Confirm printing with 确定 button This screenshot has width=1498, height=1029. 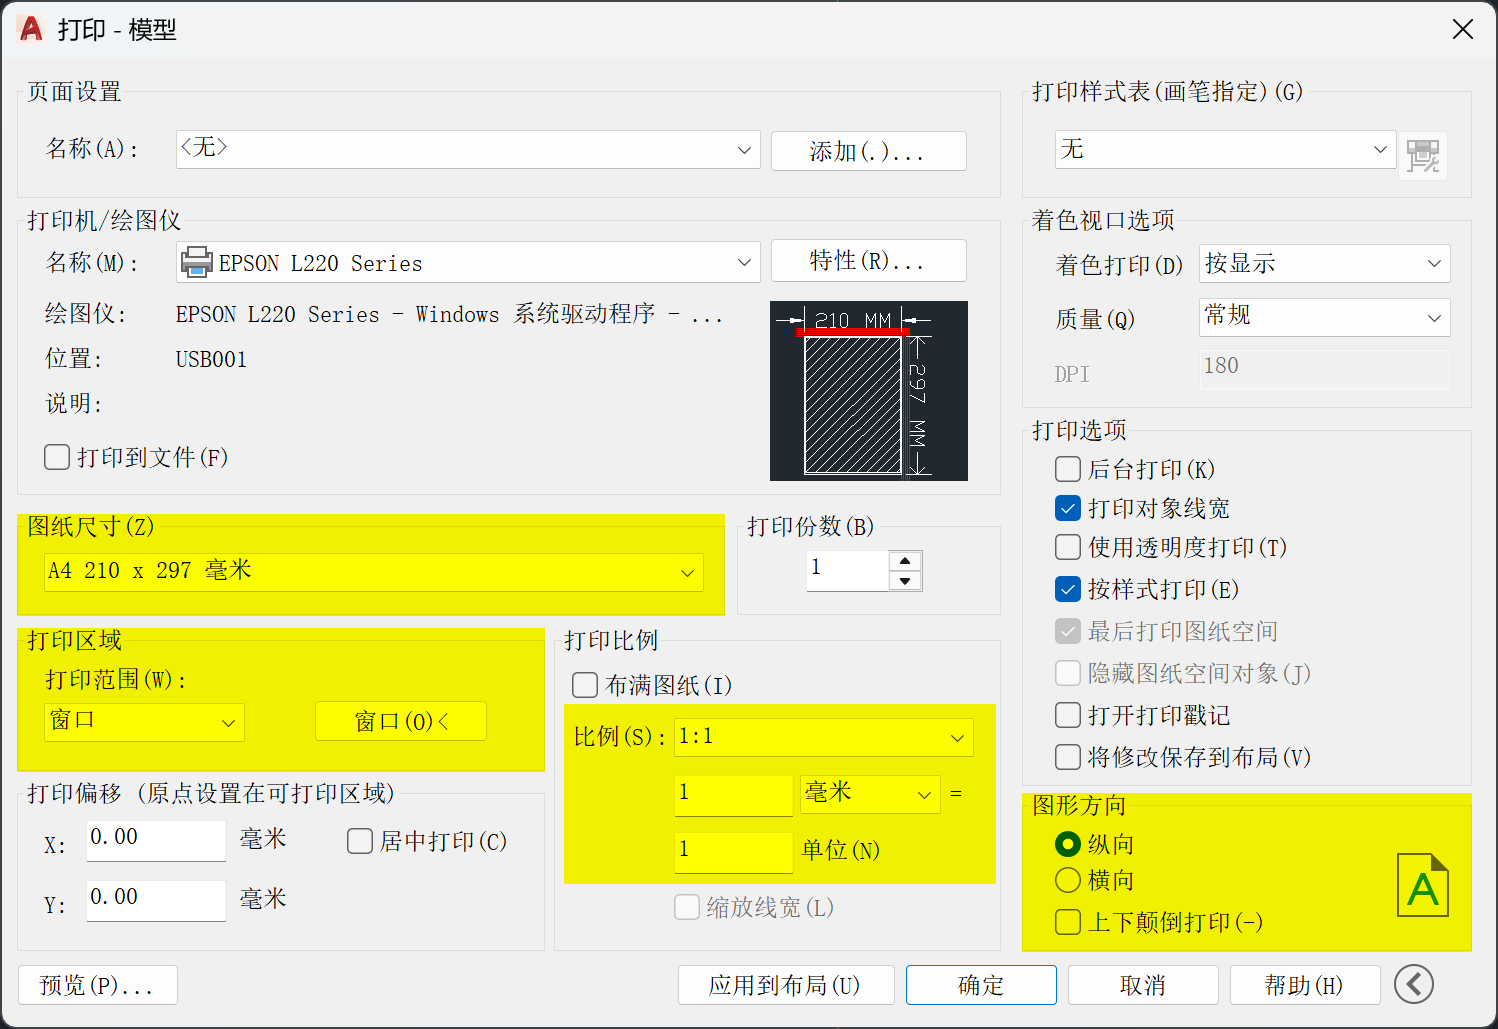point(981,985)
